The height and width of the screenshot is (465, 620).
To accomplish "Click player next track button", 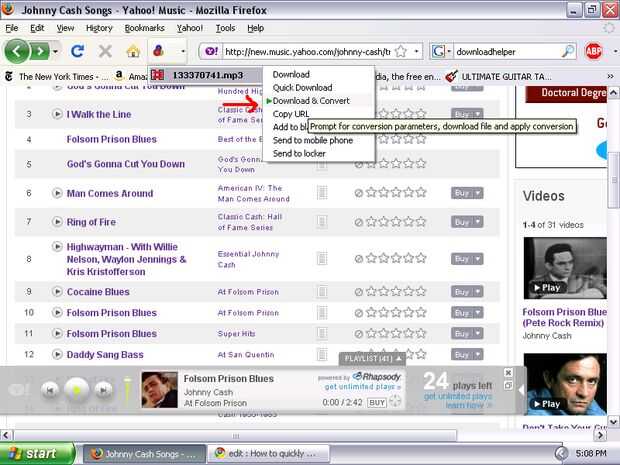I will point(103,390).
